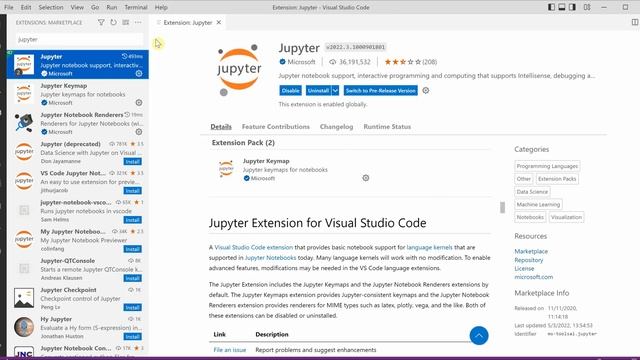Switch to the Changelog tab

[x=336, y=127]
